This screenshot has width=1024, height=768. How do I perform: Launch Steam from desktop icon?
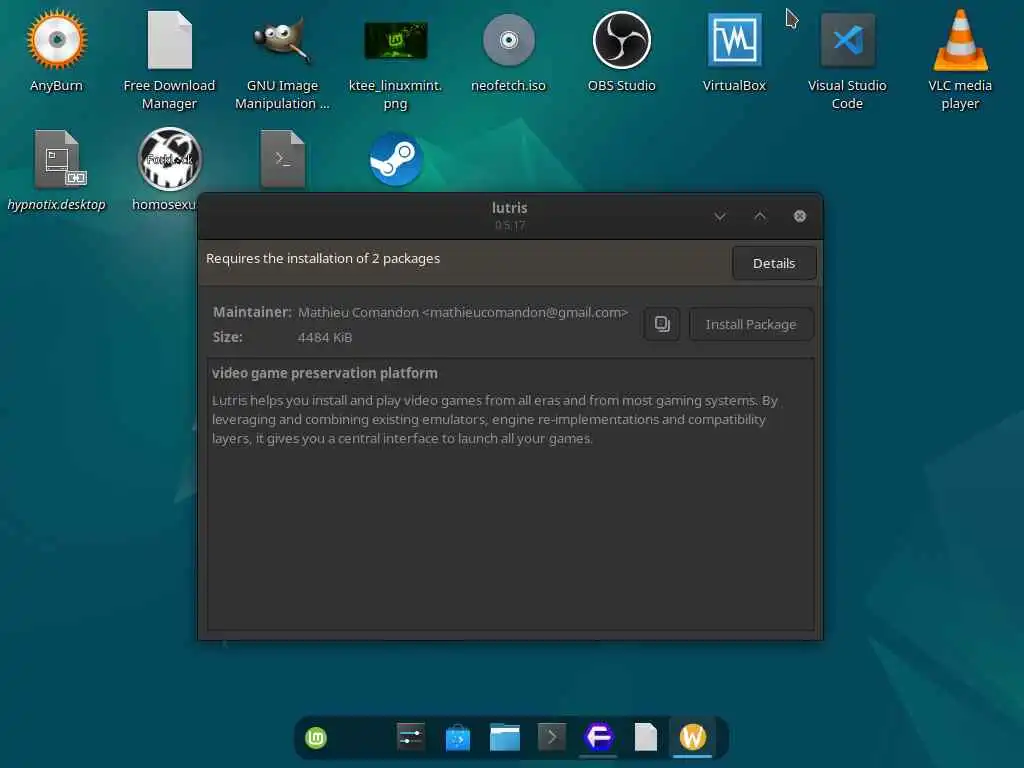point(396,159)
